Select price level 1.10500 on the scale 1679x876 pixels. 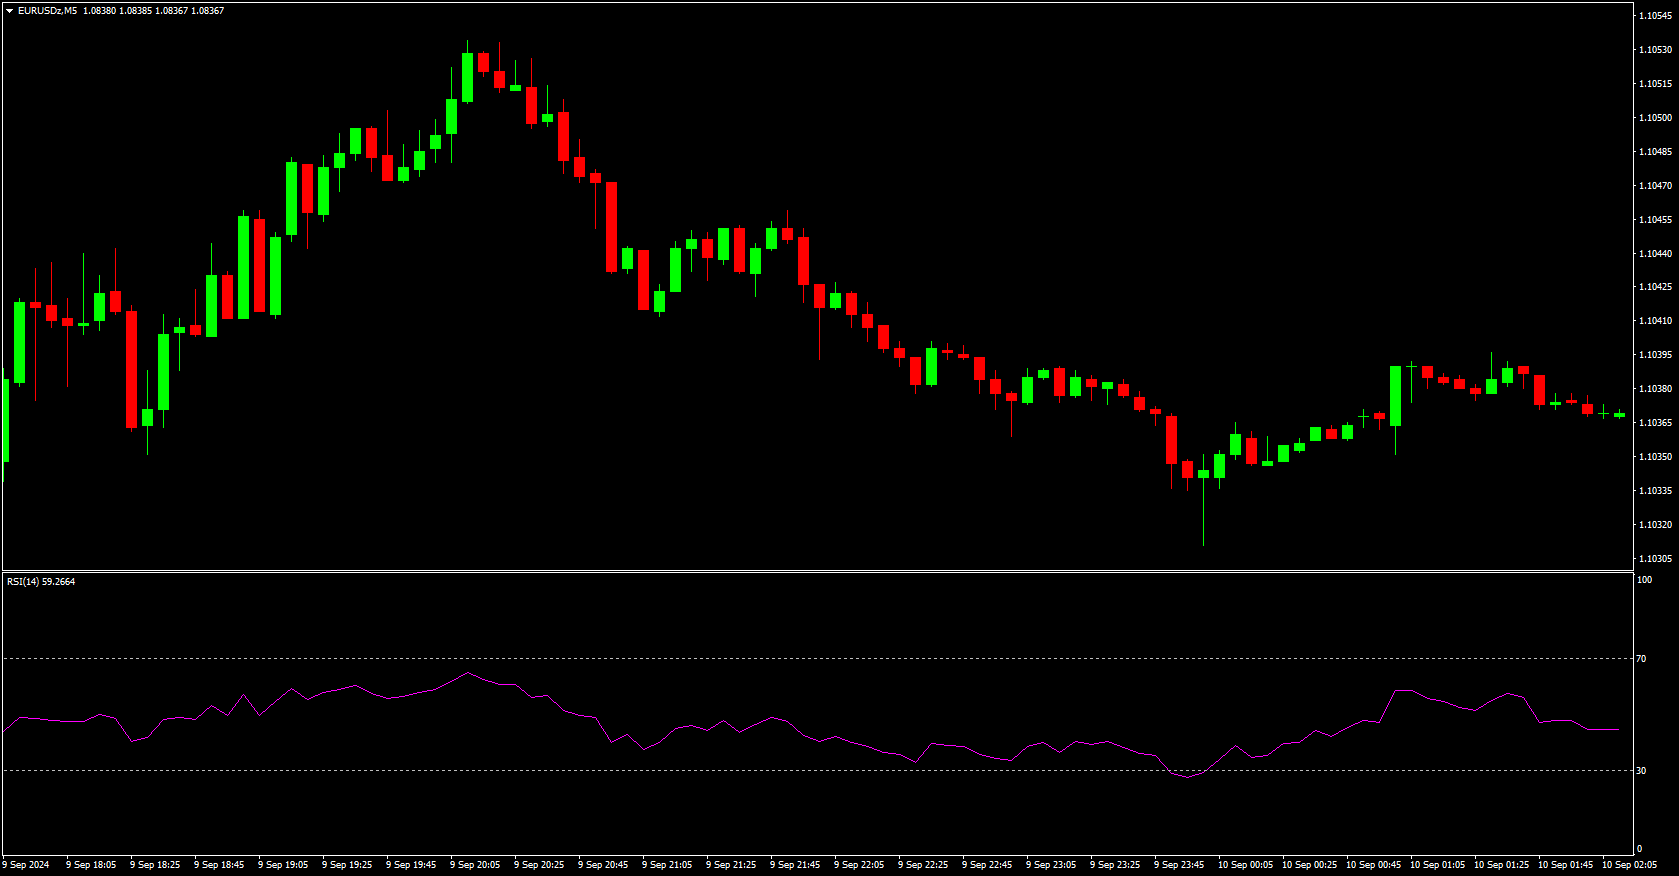[x=1655, y=118]
